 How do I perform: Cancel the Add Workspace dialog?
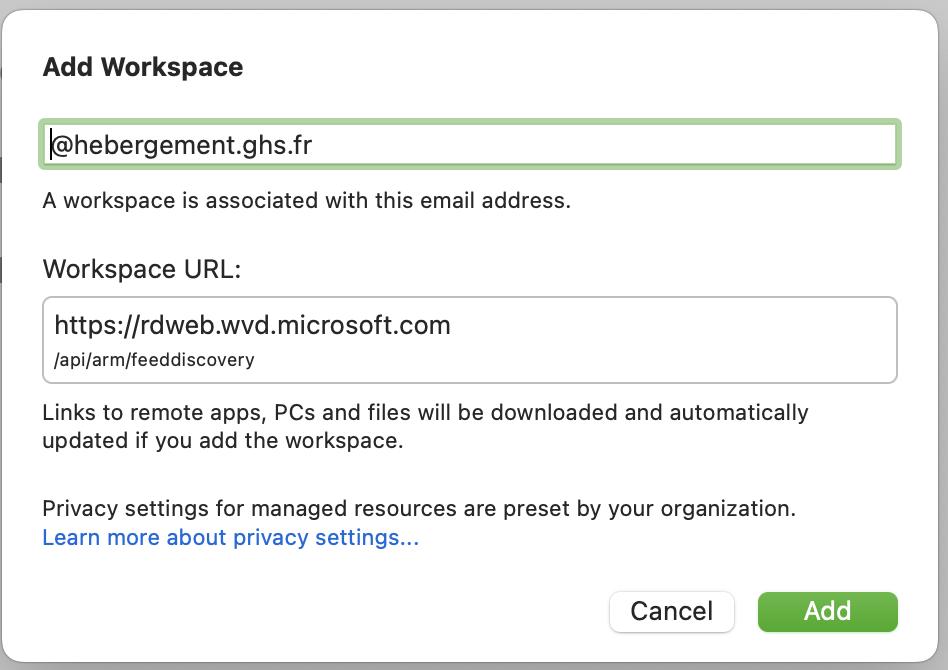coord(672,611)
